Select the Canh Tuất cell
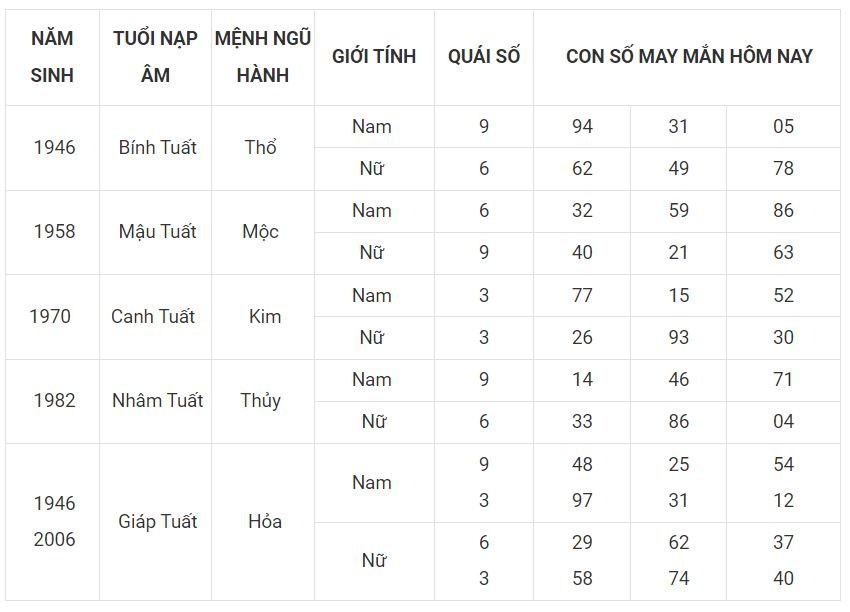Viewport: 850px width, 612px height. click(x=153, y=317)
